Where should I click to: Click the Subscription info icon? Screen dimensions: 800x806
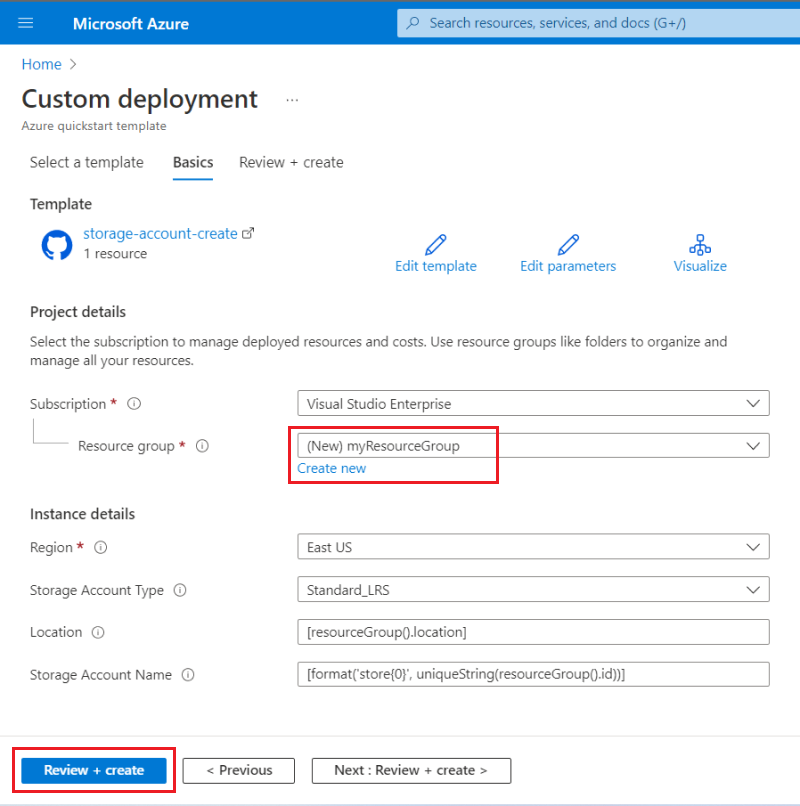click(134, 404)
